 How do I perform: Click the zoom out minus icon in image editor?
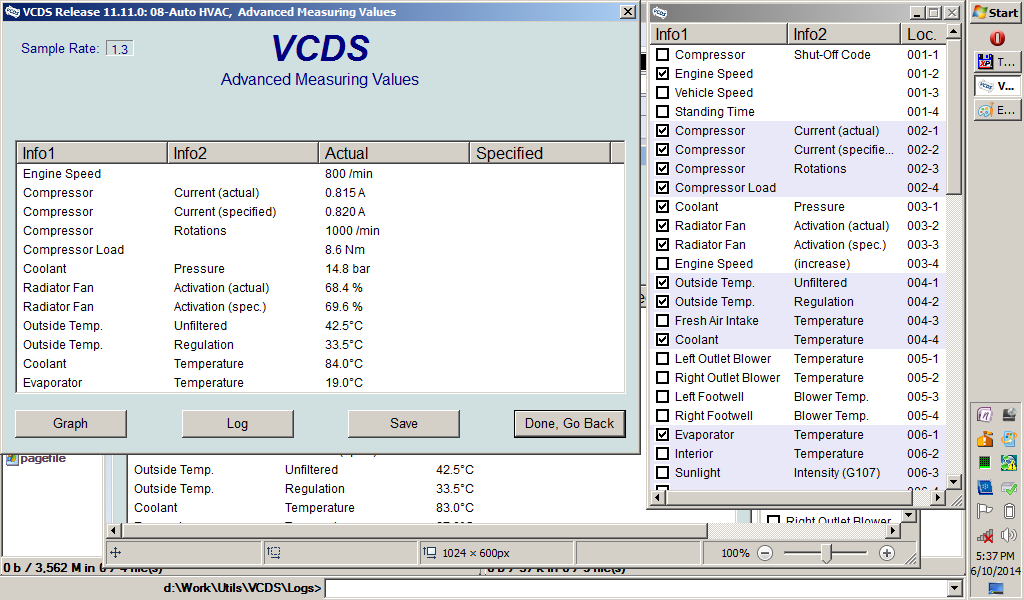(765, 553)
